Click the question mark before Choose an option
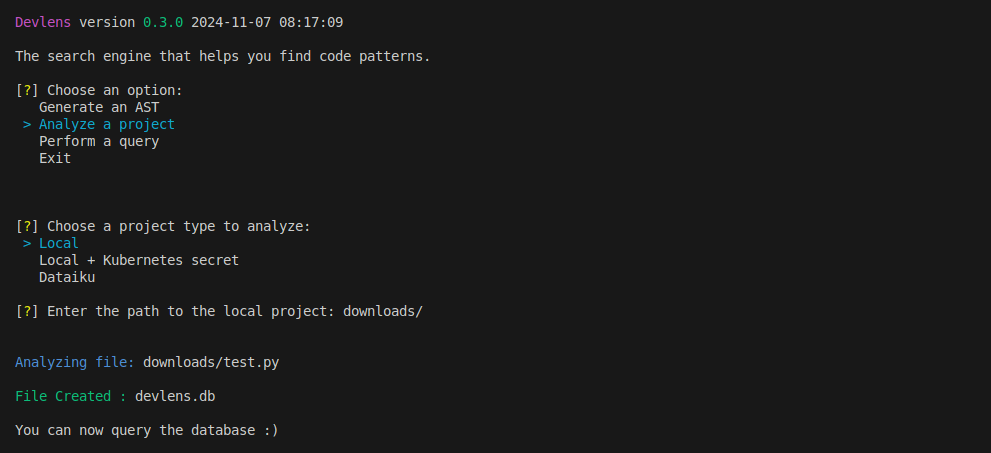Viewport: 991px width, 453px height. point(27,90)
